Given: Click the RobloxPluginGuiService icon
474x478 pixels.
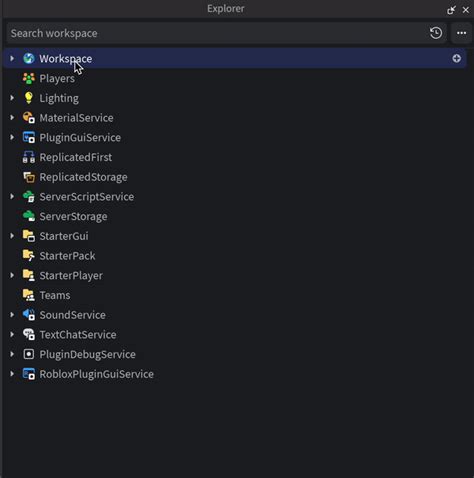Looking at the screenshot, I should (x=29, y=374).
